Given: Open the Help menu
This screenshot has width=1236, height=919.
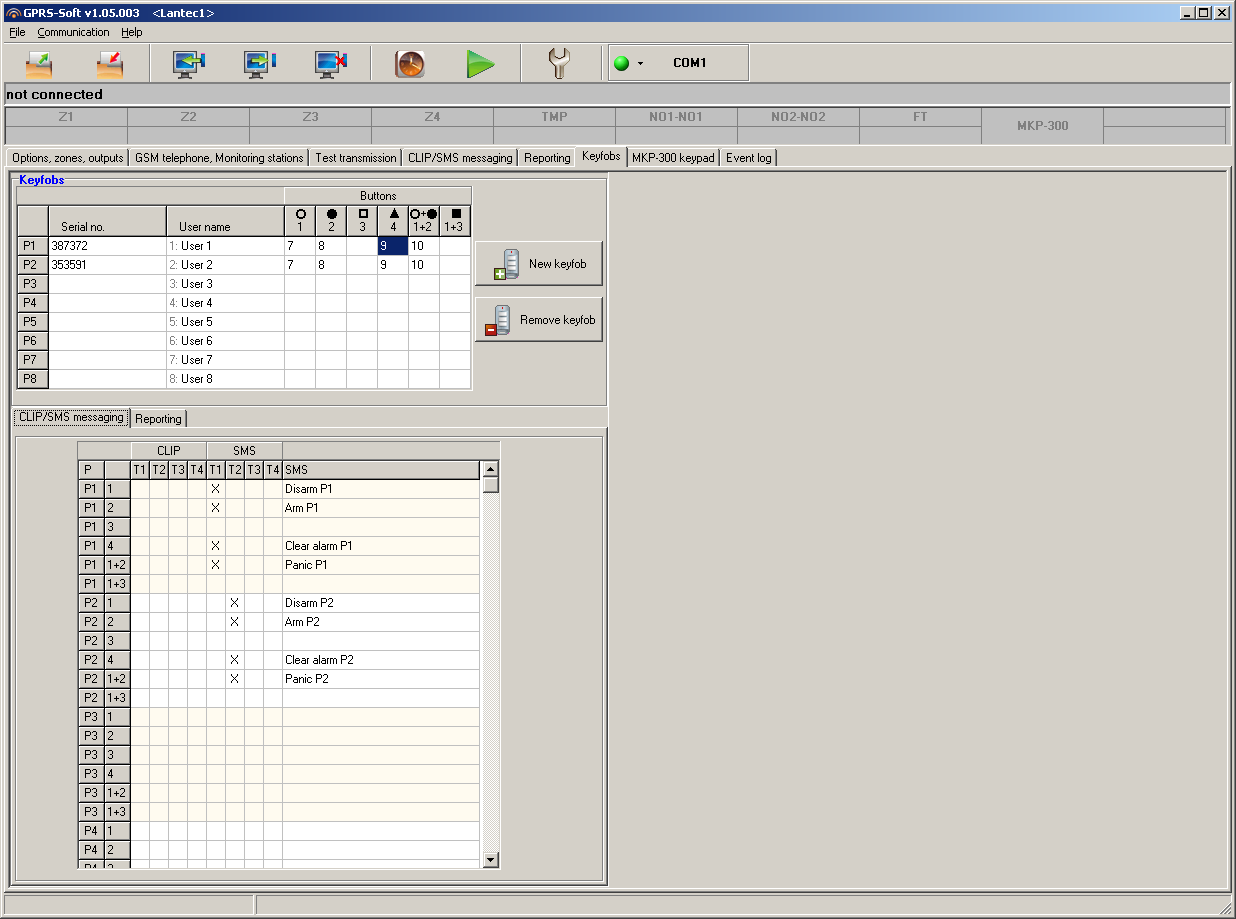Looking at the screenshot, I should (132, 32).
